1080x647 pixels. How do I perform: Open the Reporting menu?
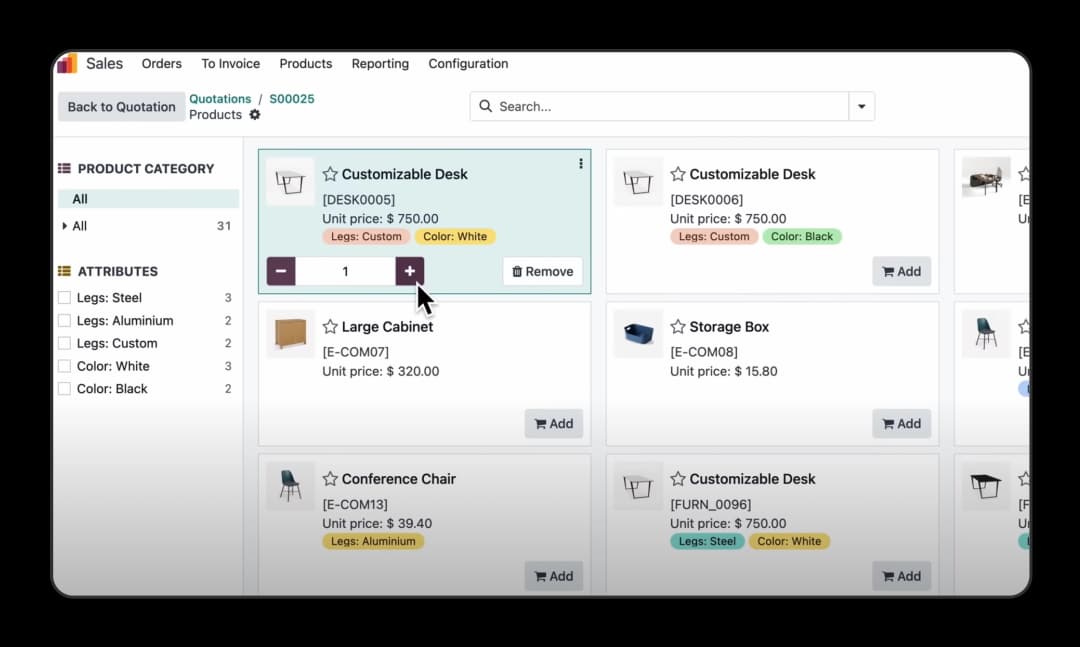(380, 64)
